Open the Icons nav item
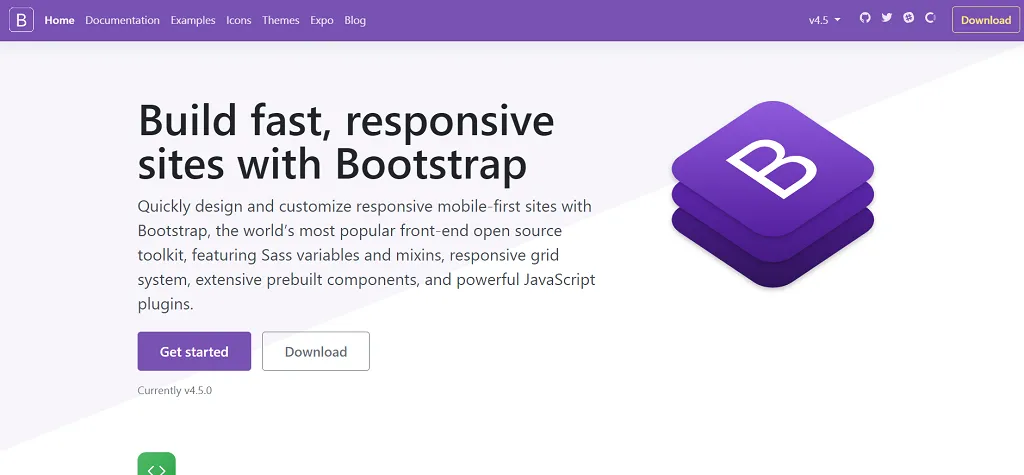This screenshot has height=475, width=1024. 238,20
